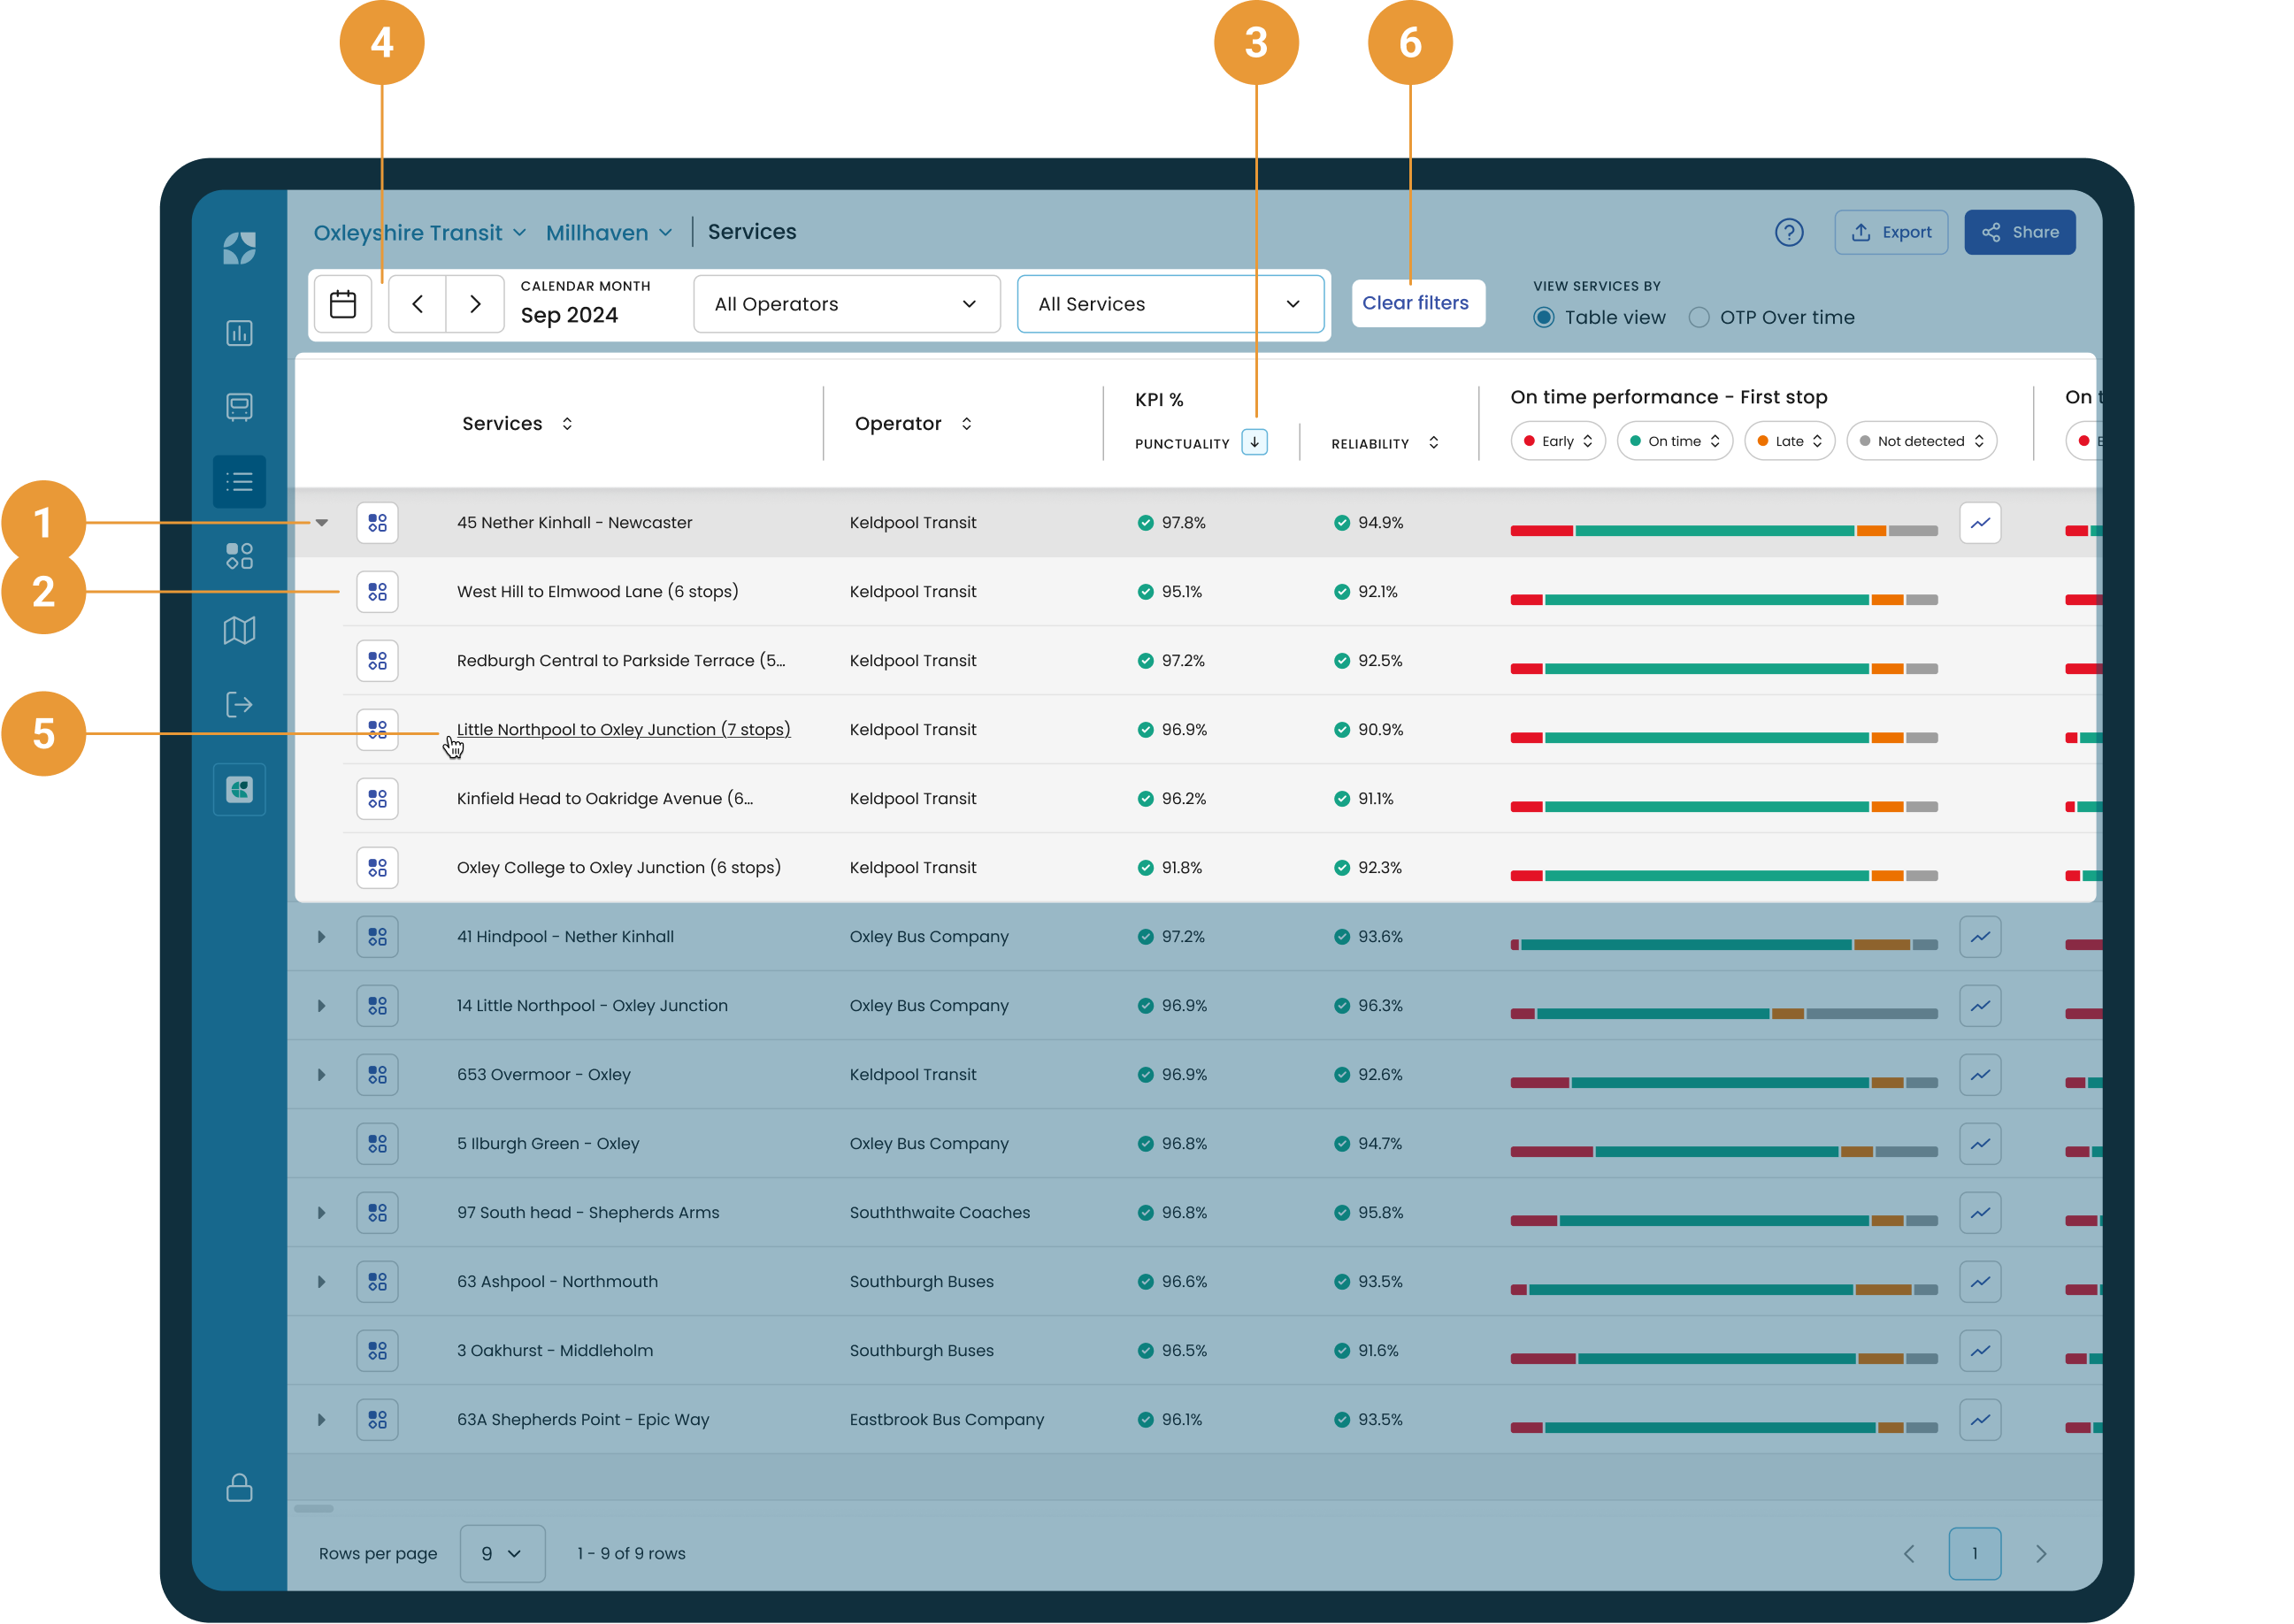Viewport: 2294px width, 1624px height.
Task: Open trend chart for 41 Hindpool service
Action: coord(1979,937)
